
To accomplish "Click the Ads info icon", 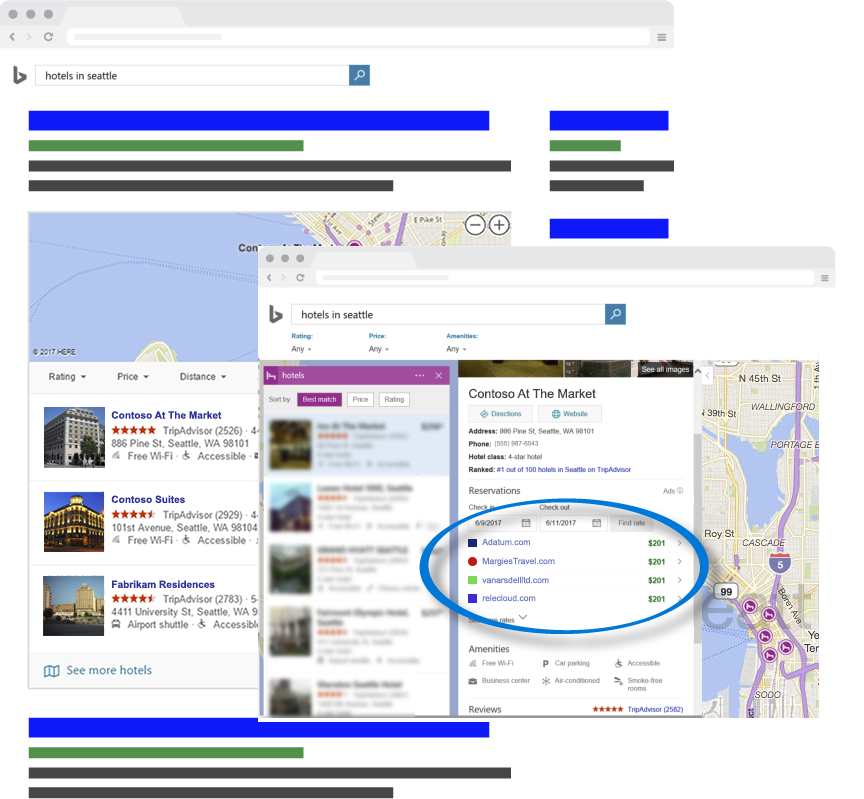I will [680, 490].
